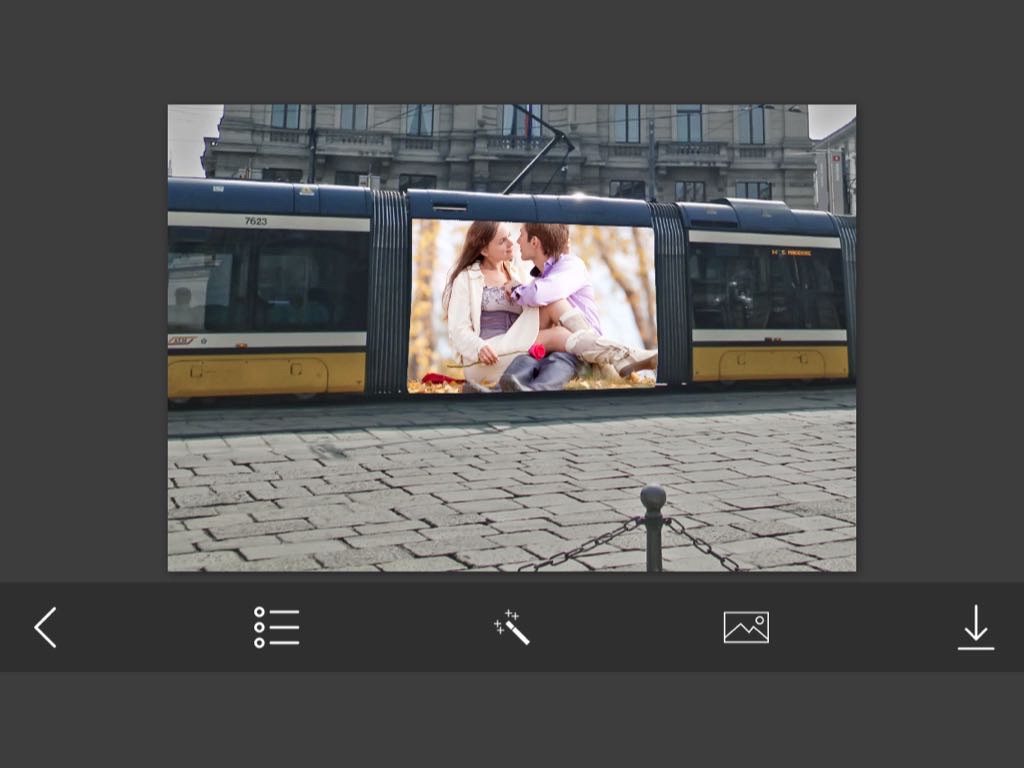The image size is (1024, 768).
Task: Click the orange destination display on the tram
Action: pos(791,252)
